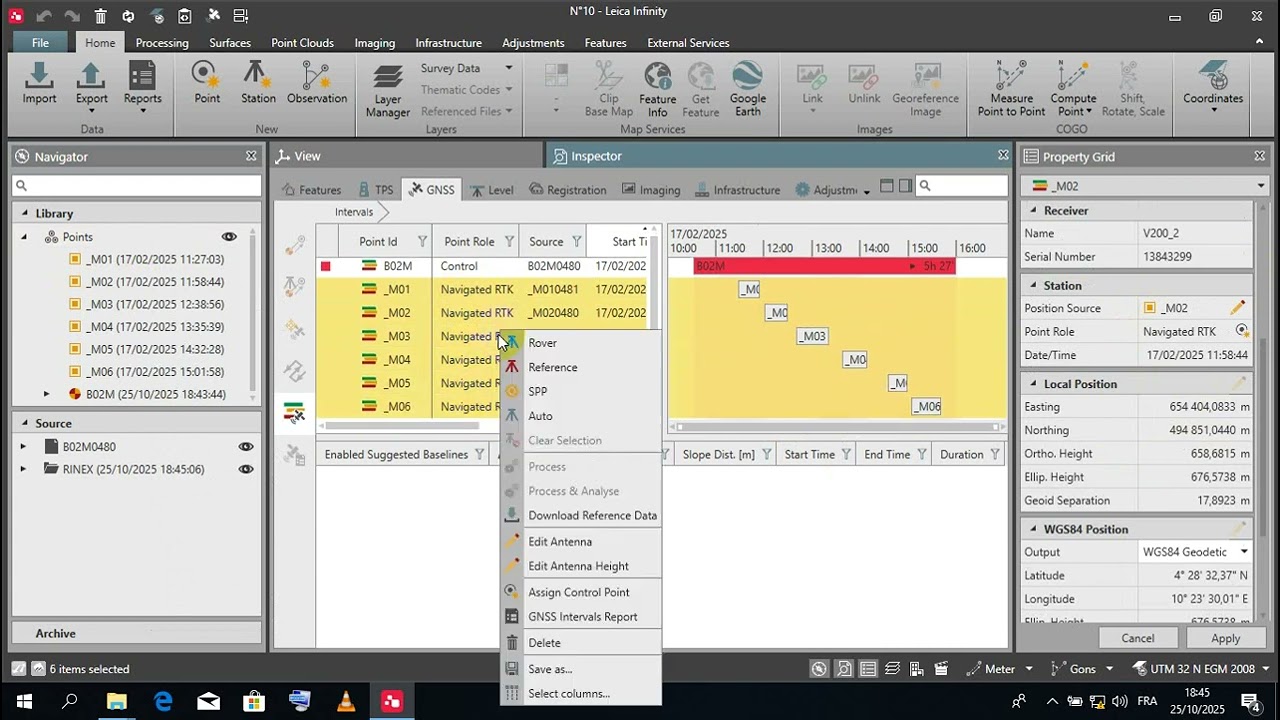Image resolution: width=1280 pixels, height=720 pixels.
Task: Click red B02M bar in timeline
Action: click(824, 266)
